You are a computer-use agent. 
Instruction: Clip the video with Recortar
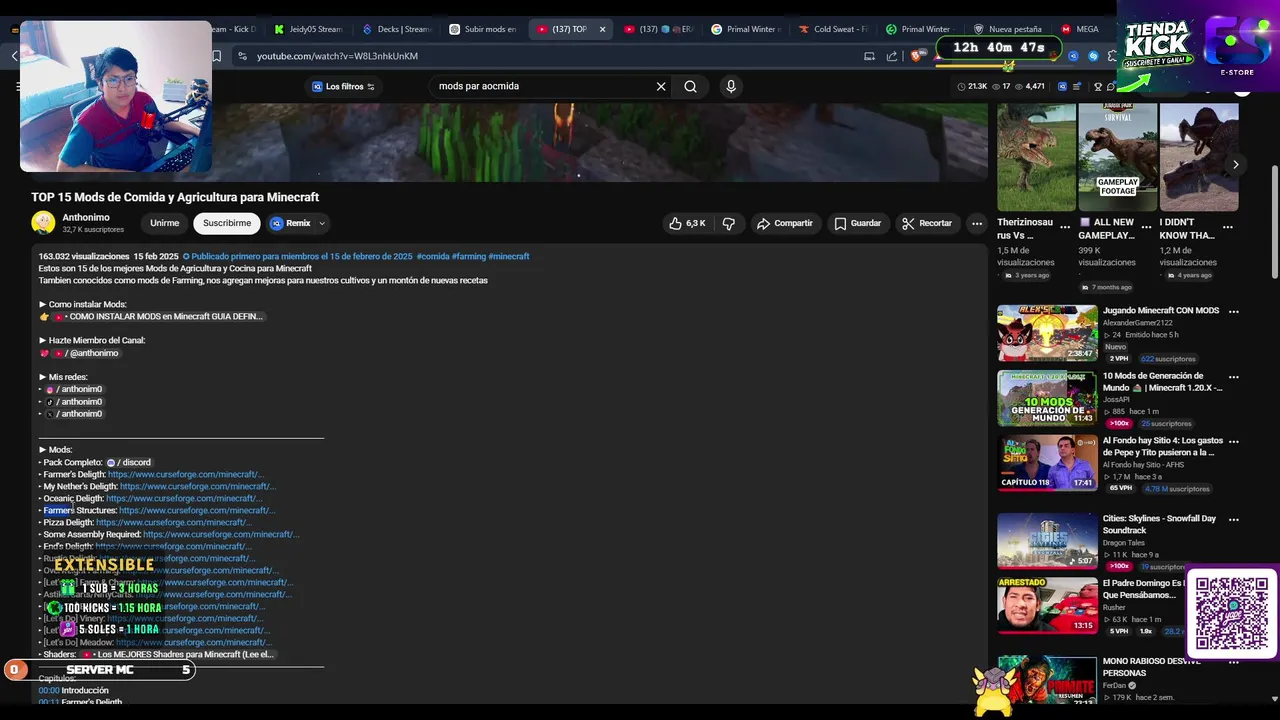point(926,223)
